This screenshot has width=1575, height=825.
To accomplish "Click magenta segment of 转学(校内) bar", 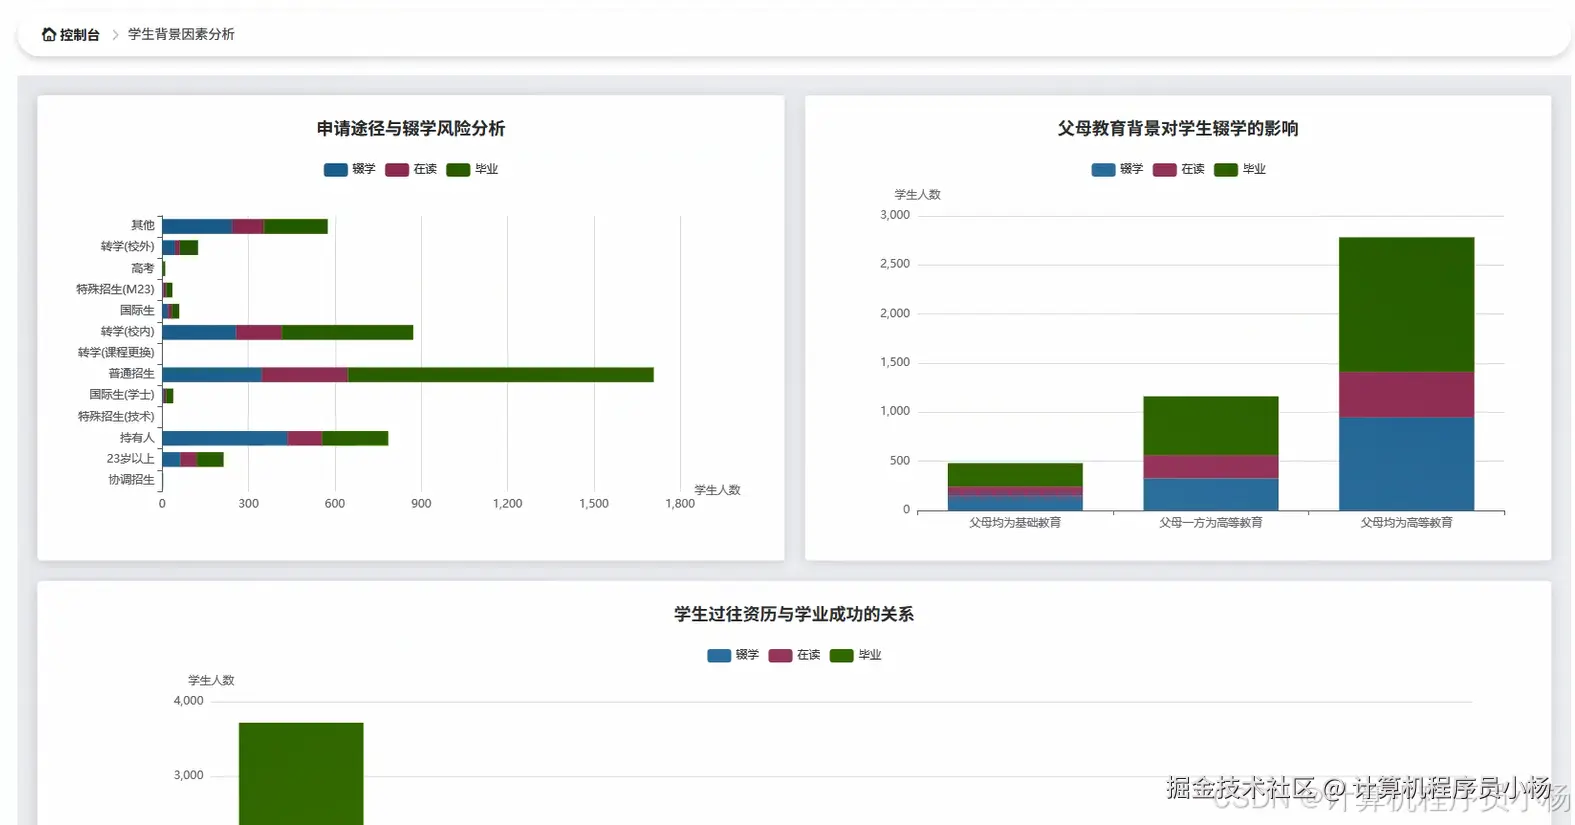I will 259,333.
